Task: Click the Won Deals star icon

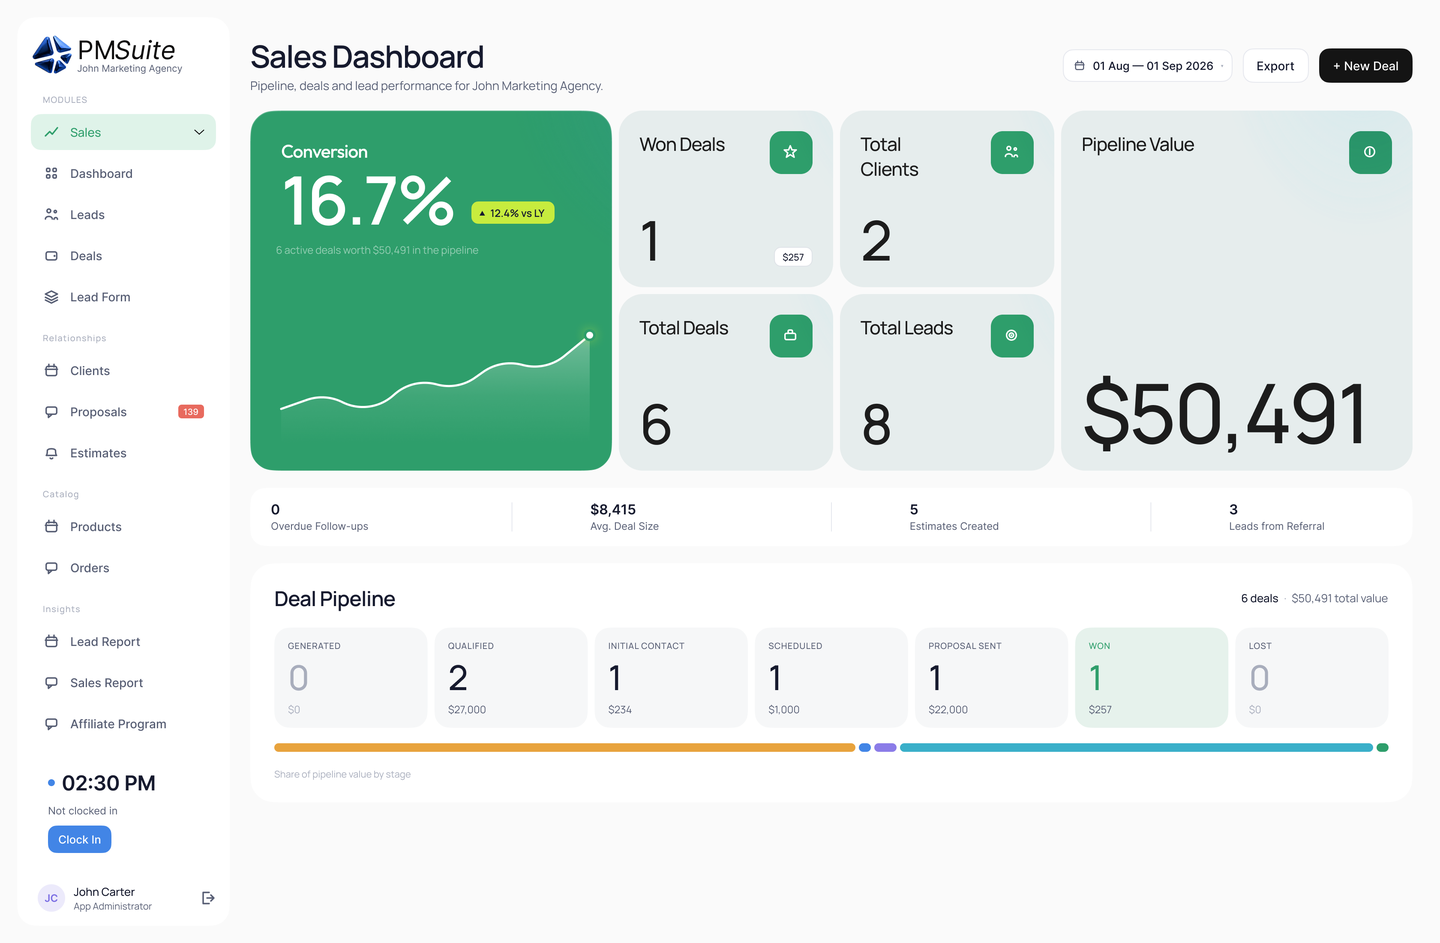Action: [x=791, y=152]
